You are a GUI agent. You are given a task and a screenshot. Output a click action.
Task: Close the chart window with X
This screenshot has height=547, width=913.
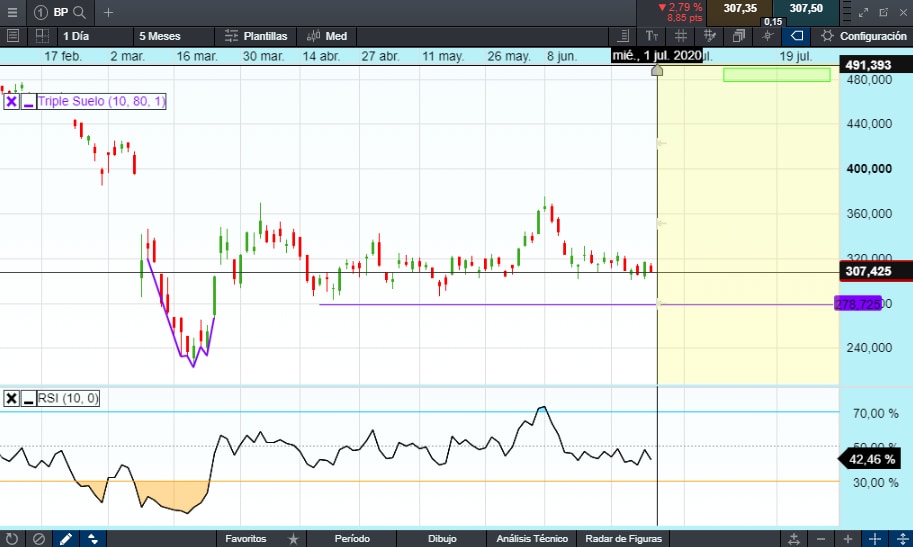[x=903, y=12]
